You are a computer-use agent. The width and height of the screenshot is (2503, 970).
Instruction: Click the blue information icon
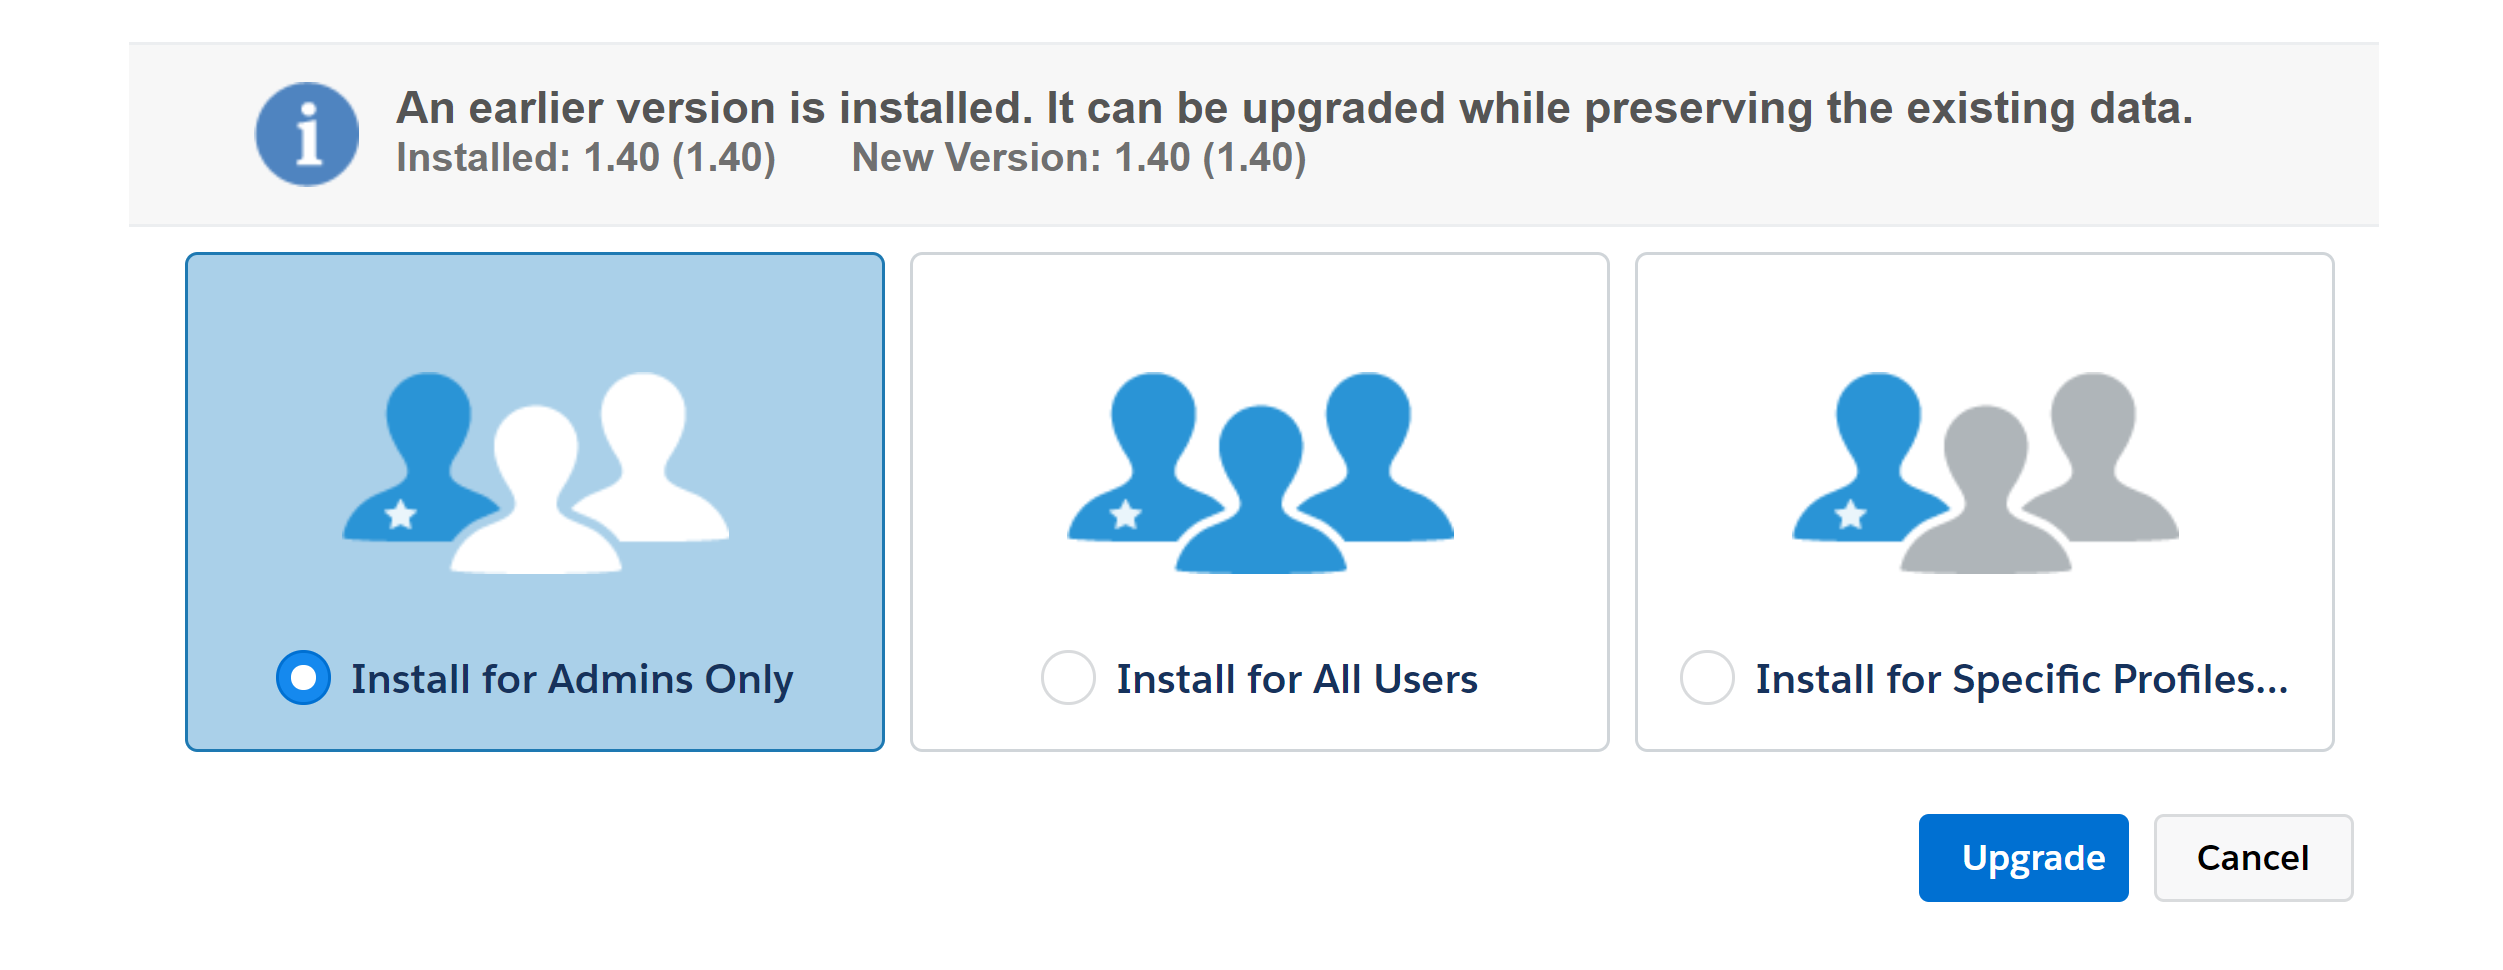coord(307,134)
